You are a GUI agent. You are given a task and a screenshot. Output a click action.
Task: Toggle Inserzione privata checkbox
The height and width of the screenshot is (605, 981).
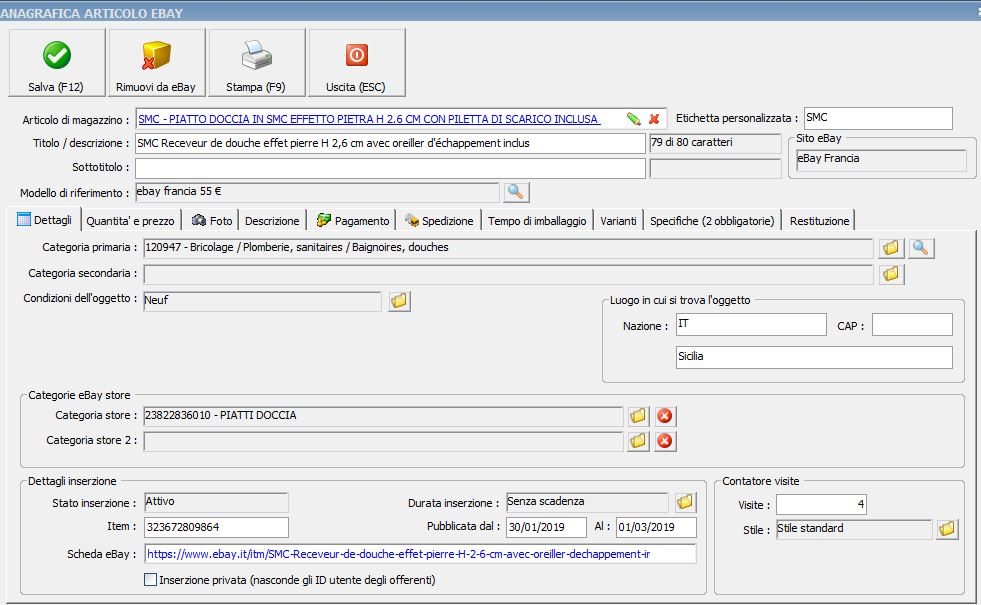click(x=151, y=580)
